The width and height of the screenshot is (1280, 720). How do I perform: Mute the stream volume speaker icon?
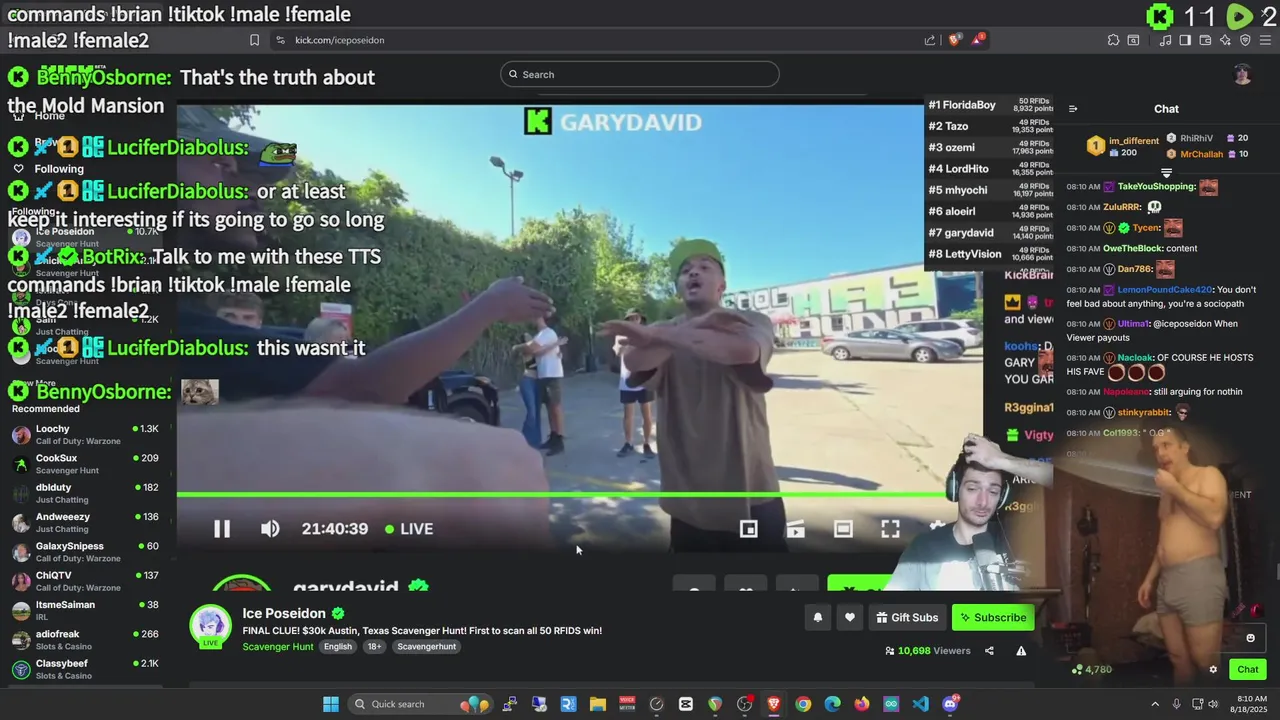point(270,529)
